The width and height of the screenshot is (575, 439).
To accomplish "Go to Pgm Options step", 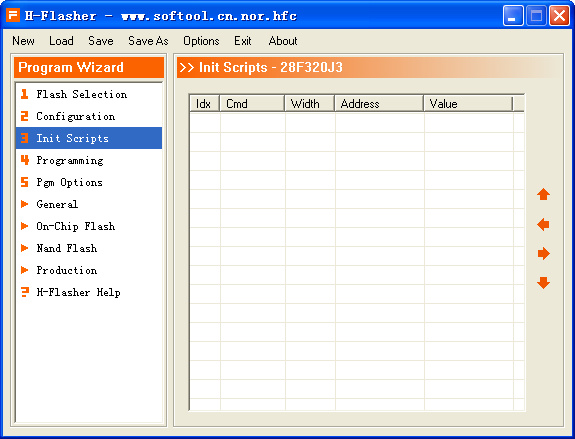I will (69, 182).
